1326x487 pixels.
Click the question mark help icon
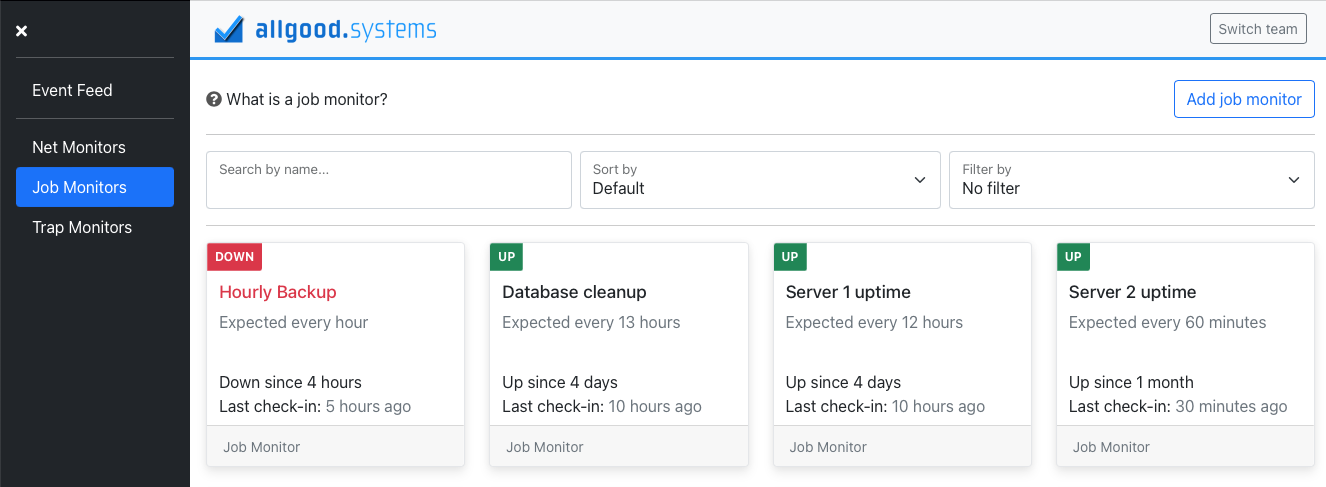(x=213, y=100)
